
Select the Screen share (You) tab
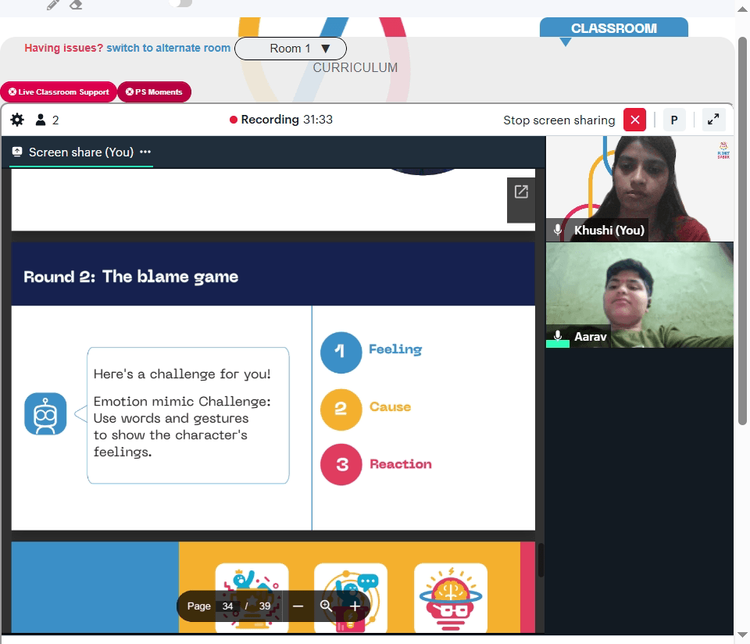tap(81, 152)
